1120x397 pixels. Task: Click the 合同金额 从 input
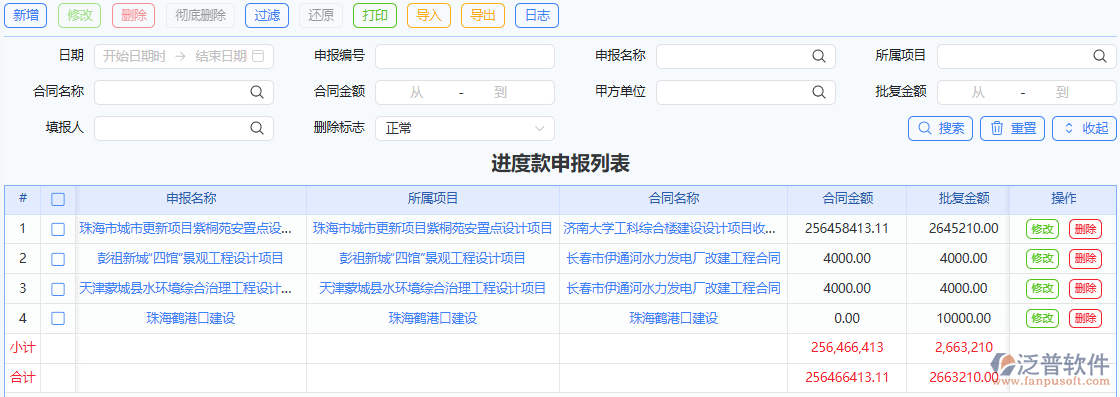[x=416, y=92]
